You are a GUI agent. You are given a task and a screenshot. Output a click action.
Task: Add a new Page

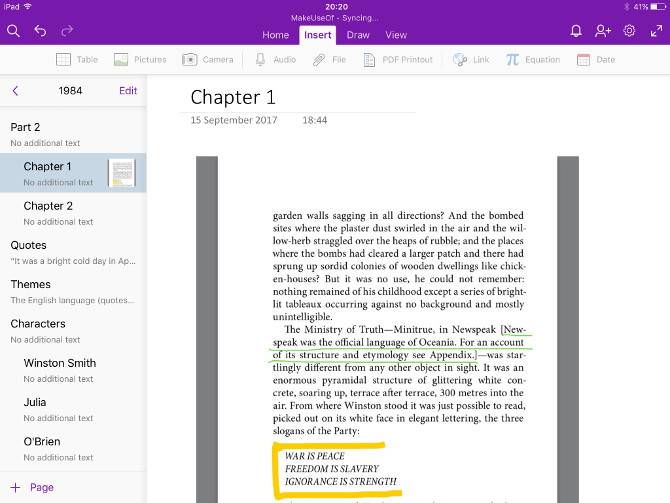click(x=32, y=488)
